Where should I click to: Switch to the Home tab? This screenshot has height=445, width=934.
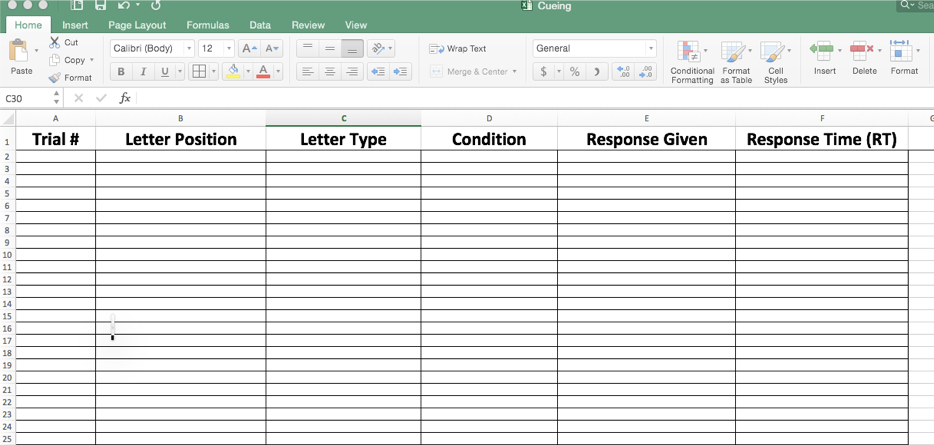pyautogui.click(x=28, y=25)
